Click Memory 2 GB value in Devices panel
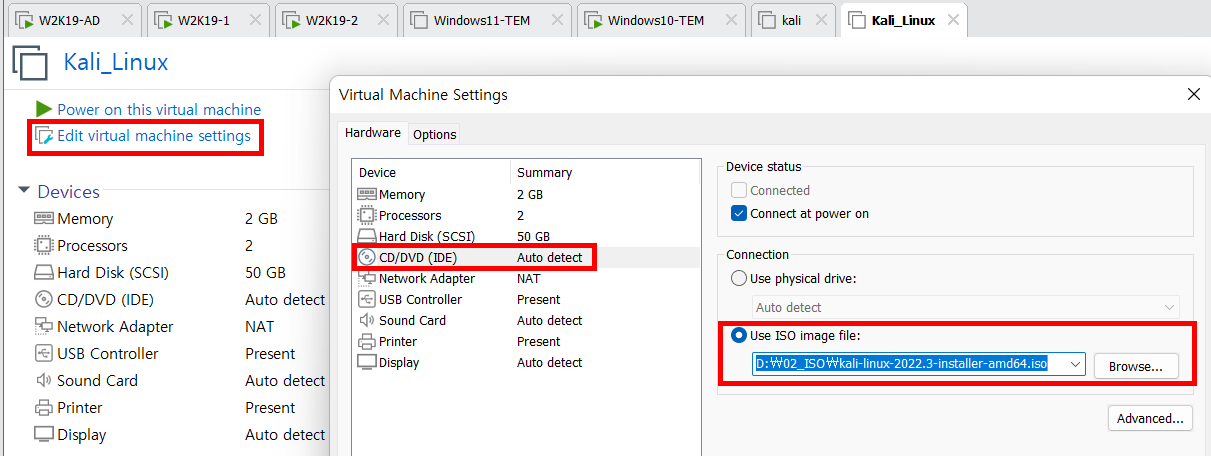Image resolution: width=1211 pixels, height=456 pixels. pos(261,218)
